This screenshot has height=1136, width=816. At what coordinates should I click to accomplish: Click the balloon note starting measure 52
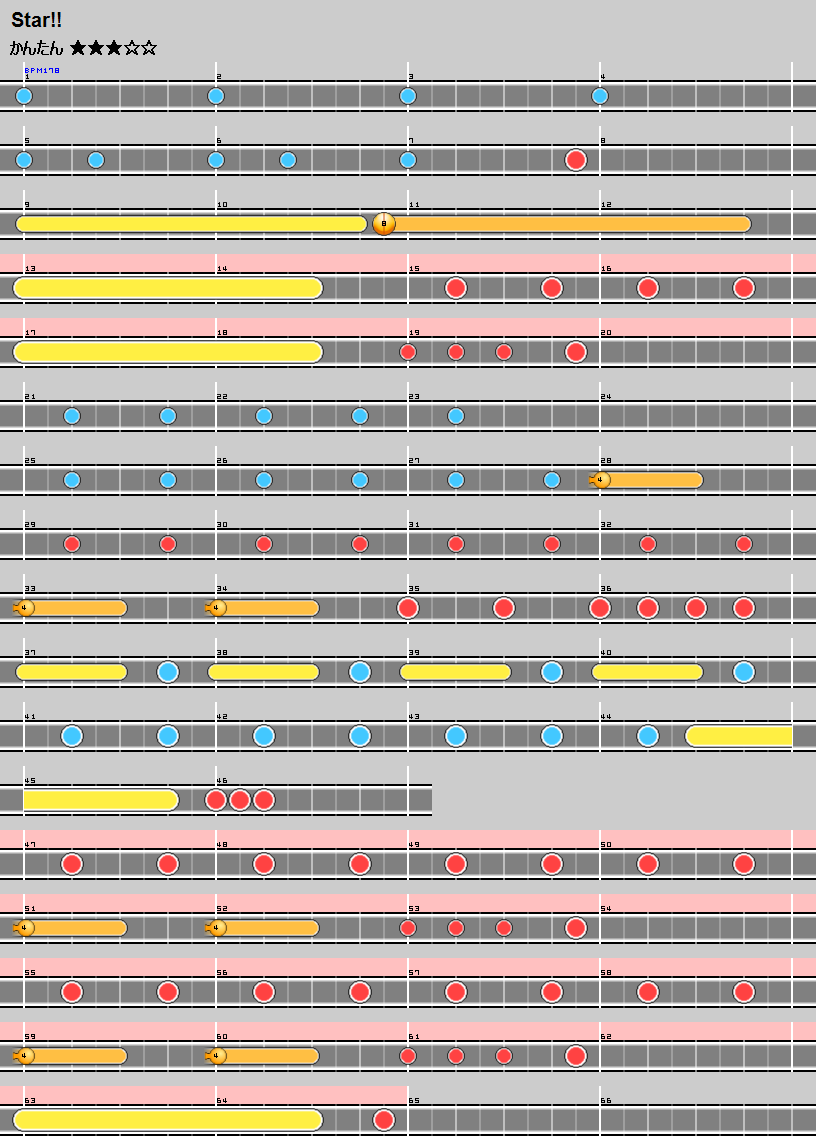[218, 928]
